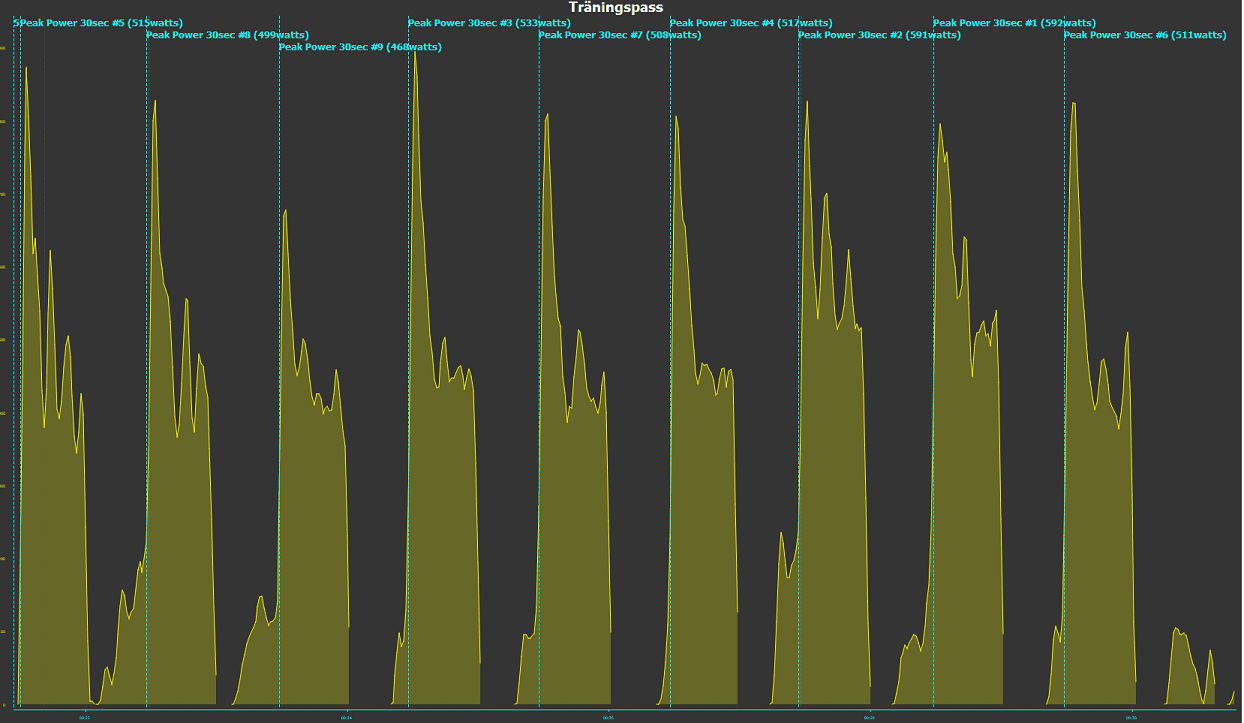
Task: Select the Peak Power 30sec #5 (515watts) label
Action: coord(98,23)
